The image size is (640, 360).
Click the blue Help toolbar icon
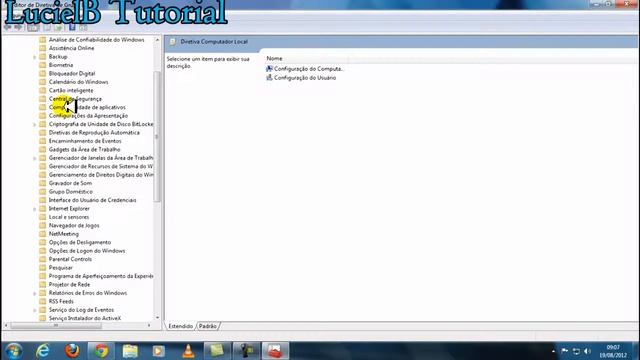pos(72,27)
